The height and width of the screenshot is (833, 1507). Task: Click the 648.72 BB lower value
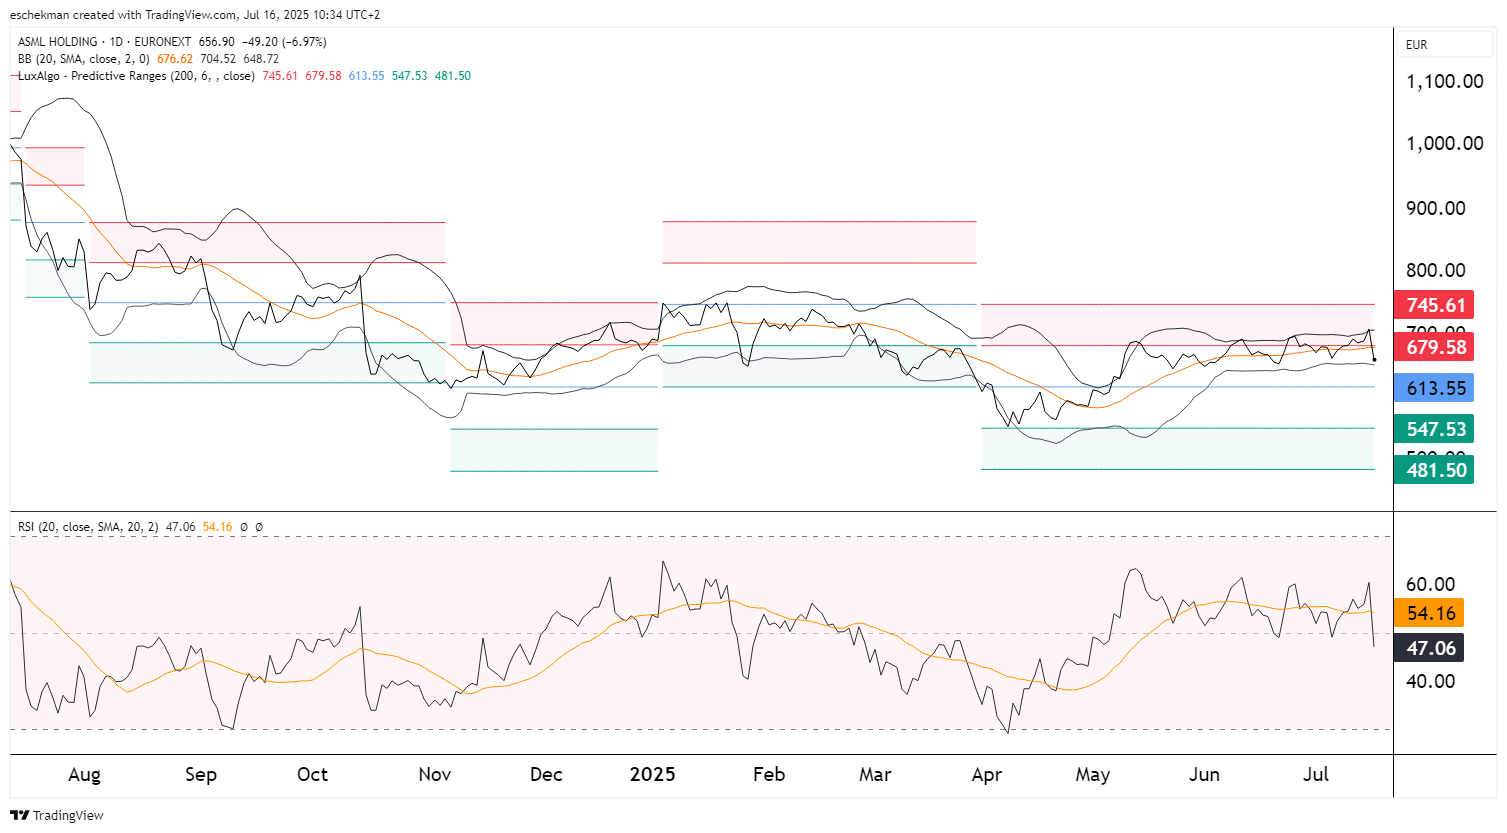pyautogui.click(x=261, y=59)
